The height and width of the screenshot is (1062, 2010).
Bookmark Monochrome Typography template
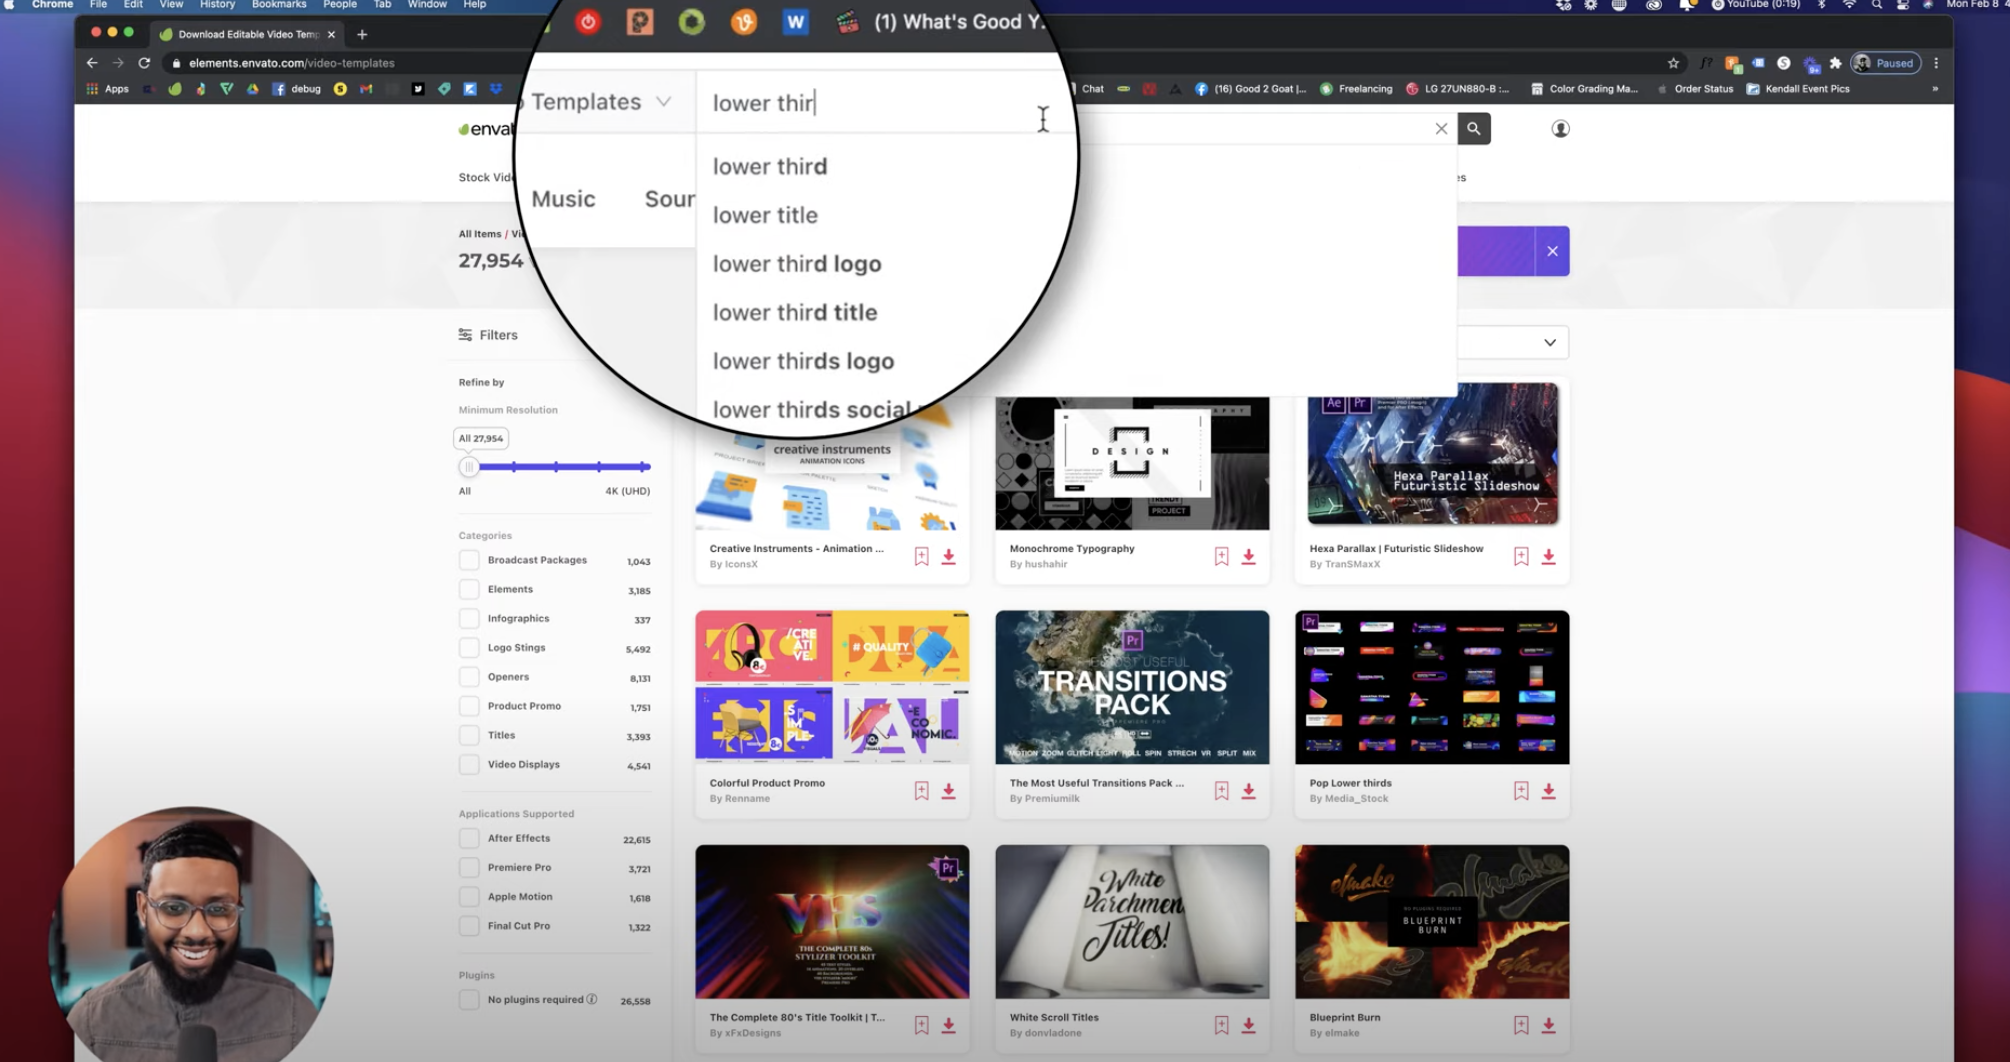(x=1221, y=556)
